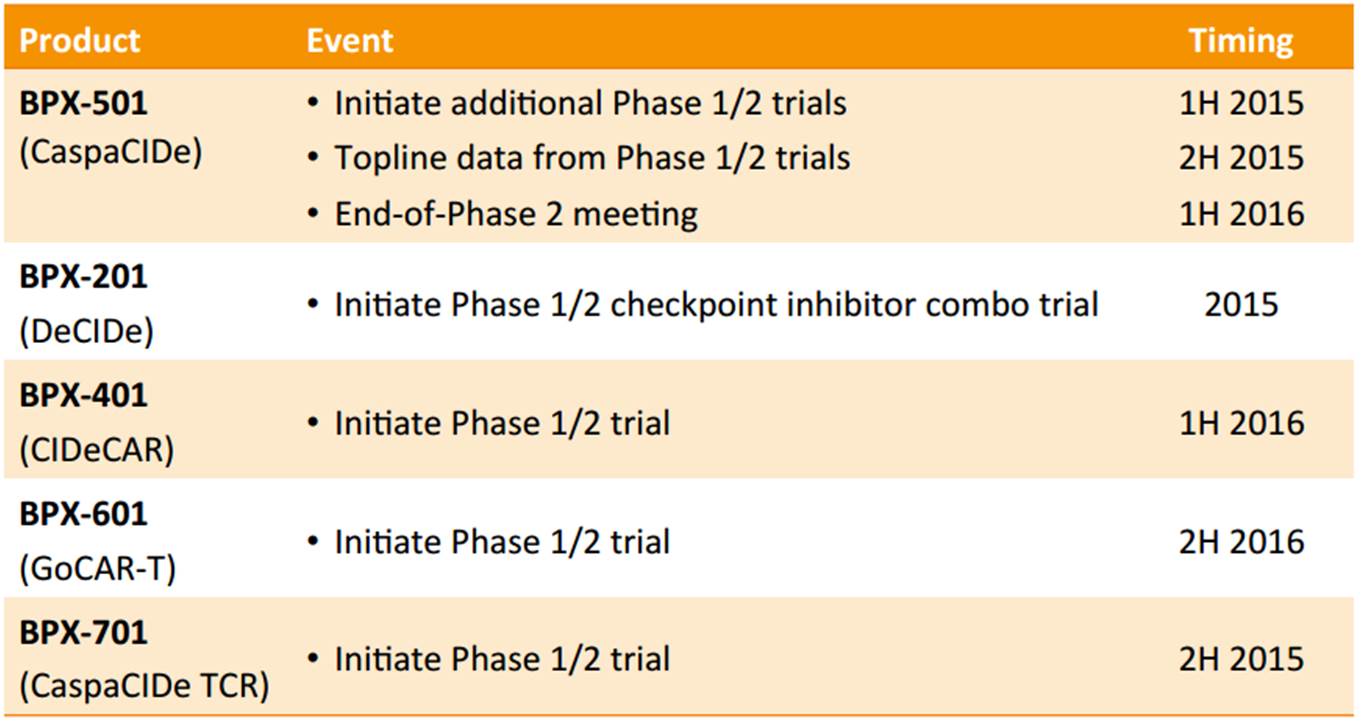Click the checkpoint inhibitor combo trial event
1361x727 pixels.
(x=716, y=304)
